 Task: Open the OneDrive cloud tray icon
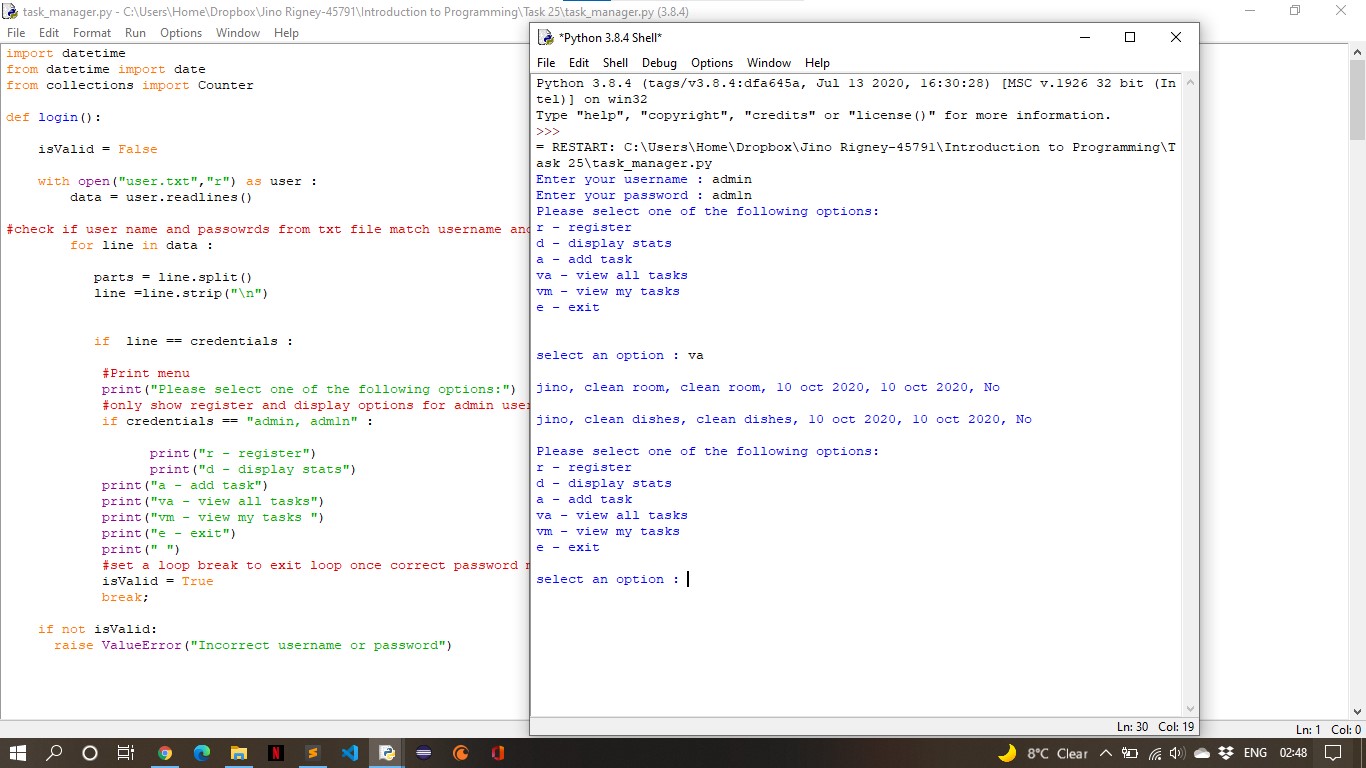(x=1202, y=753)
